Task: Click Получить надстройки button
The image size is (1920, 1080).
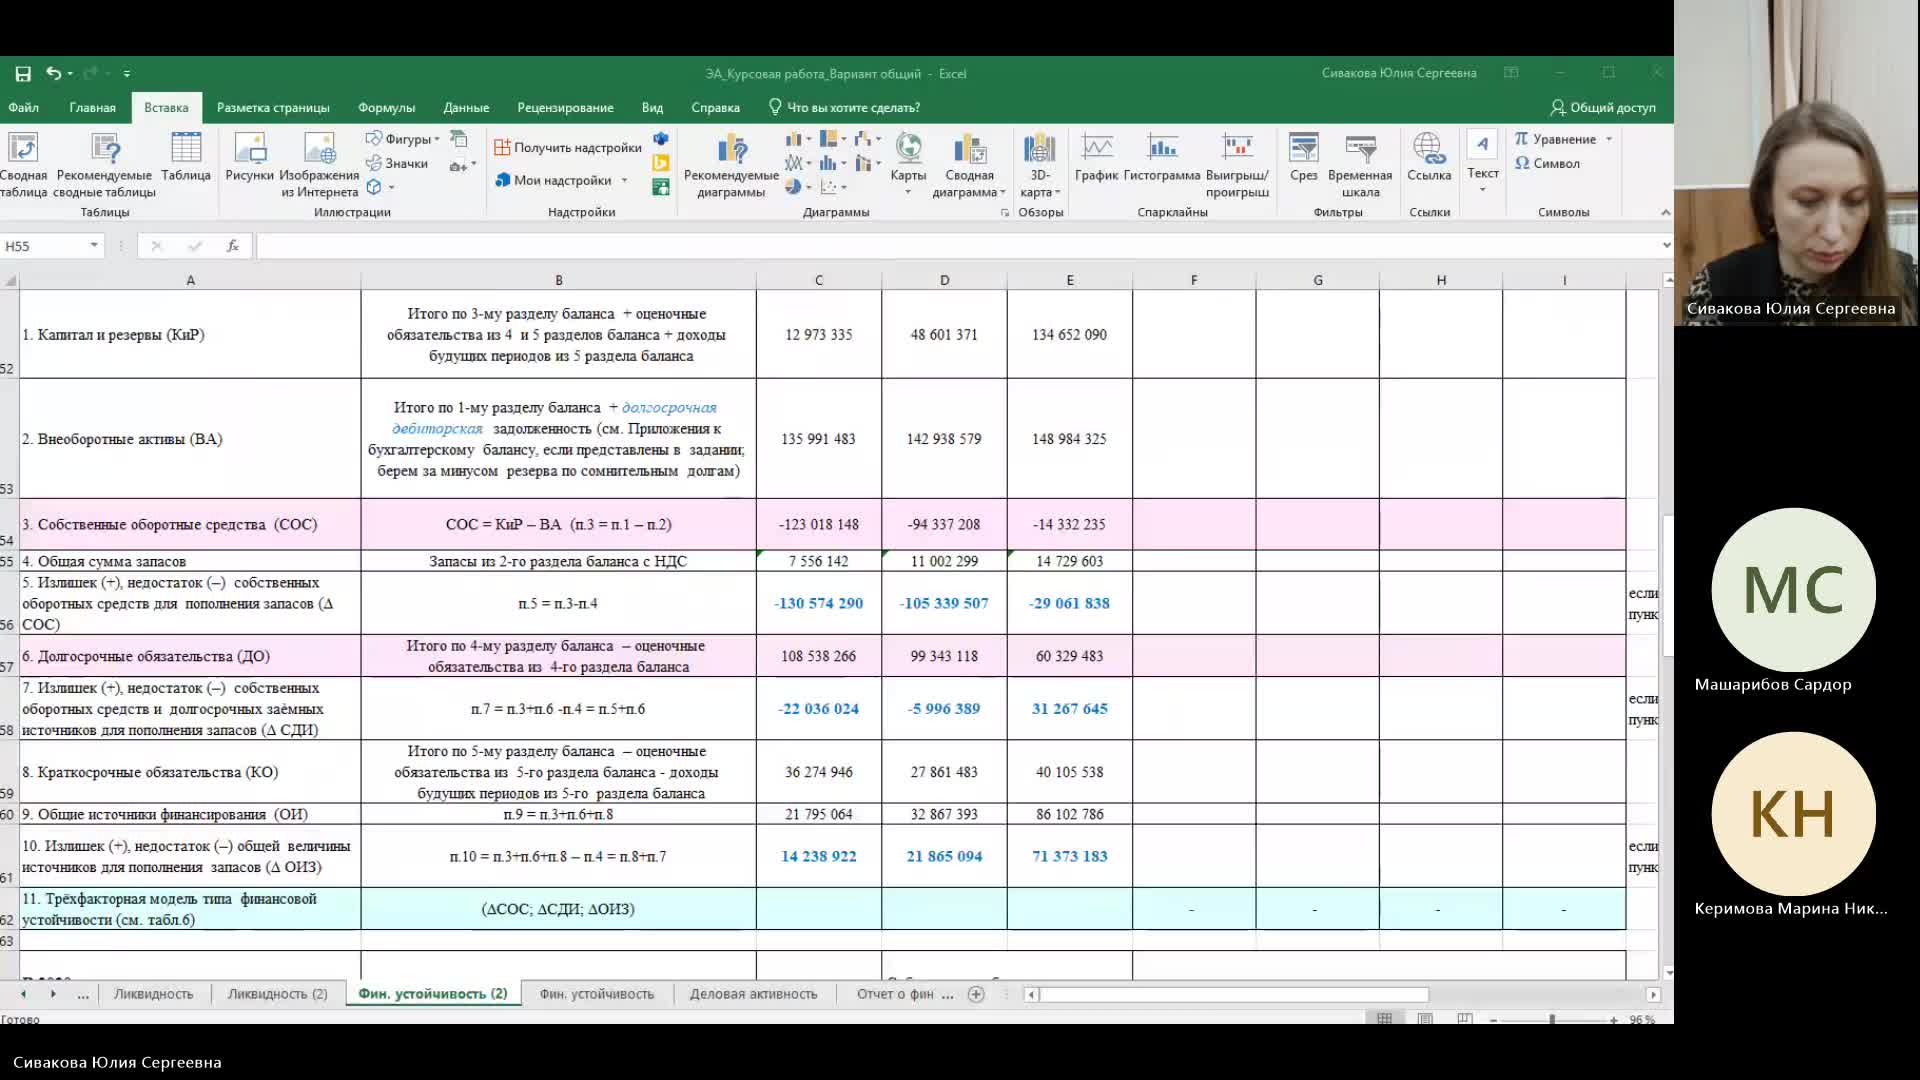Action: 568,147
